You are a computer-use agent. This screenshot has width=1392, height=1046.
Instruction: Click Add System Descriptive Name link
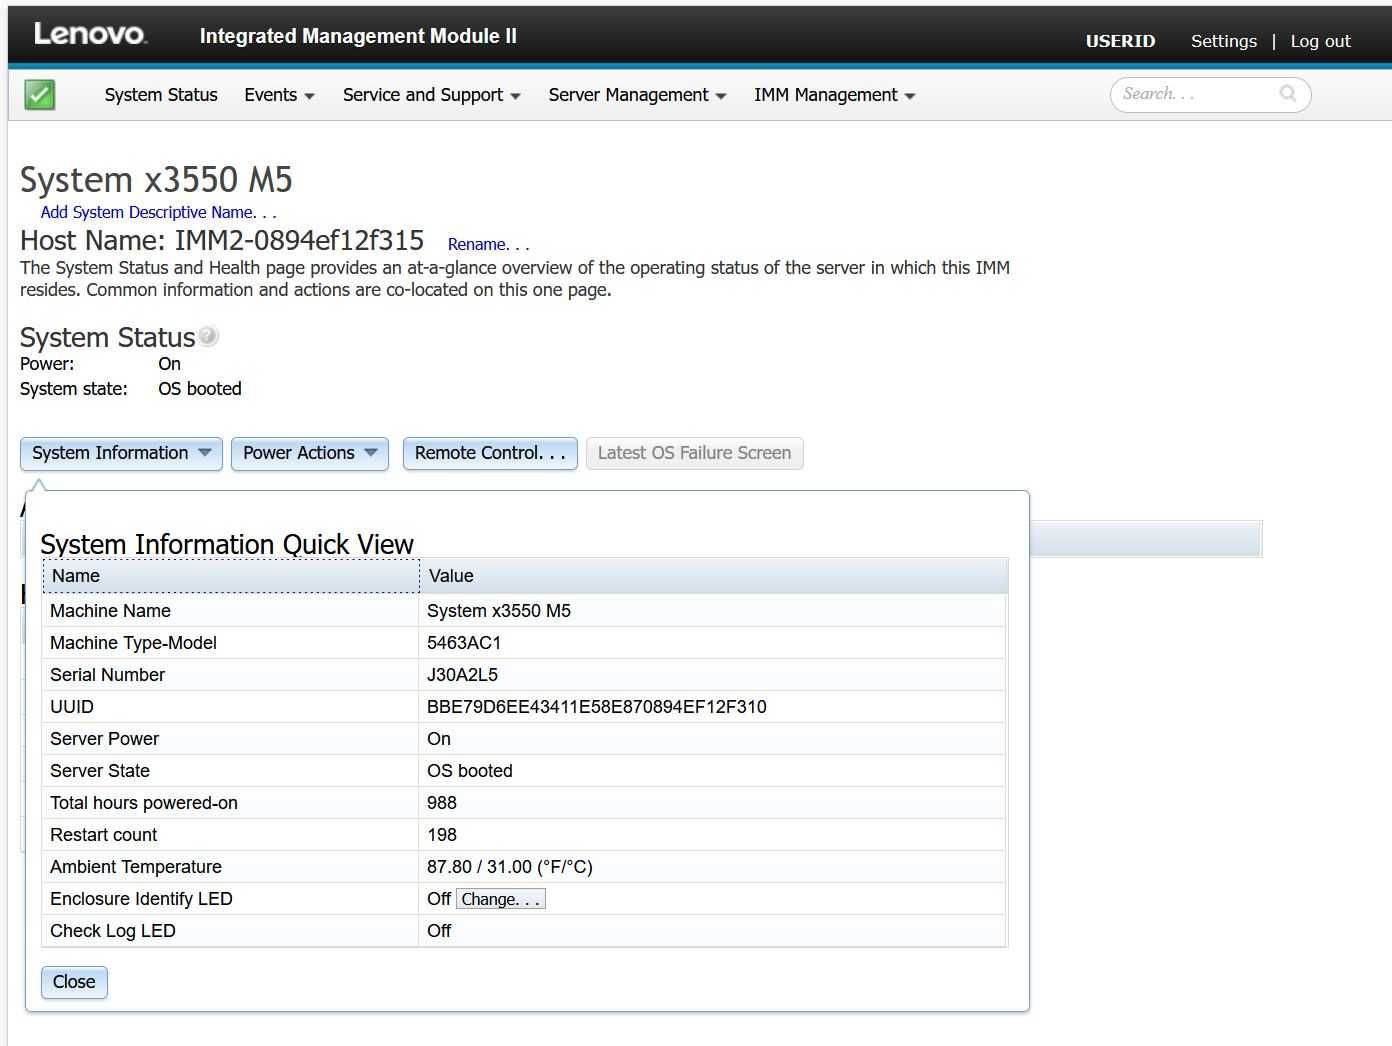pyautogui.click(x=158, y=212)
